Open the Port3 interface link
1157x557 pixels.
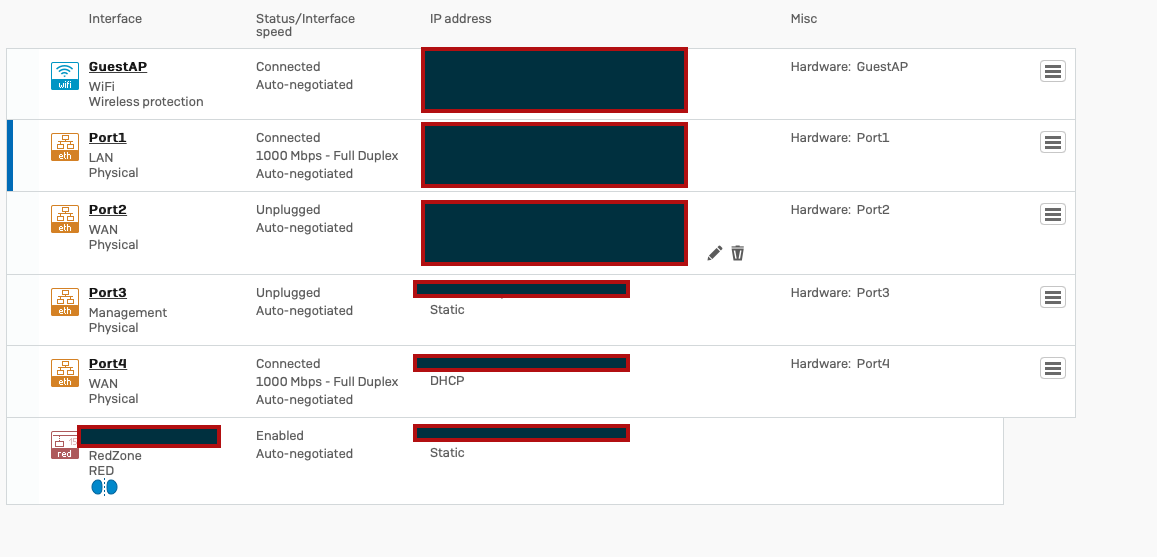(x=108, y=292)
